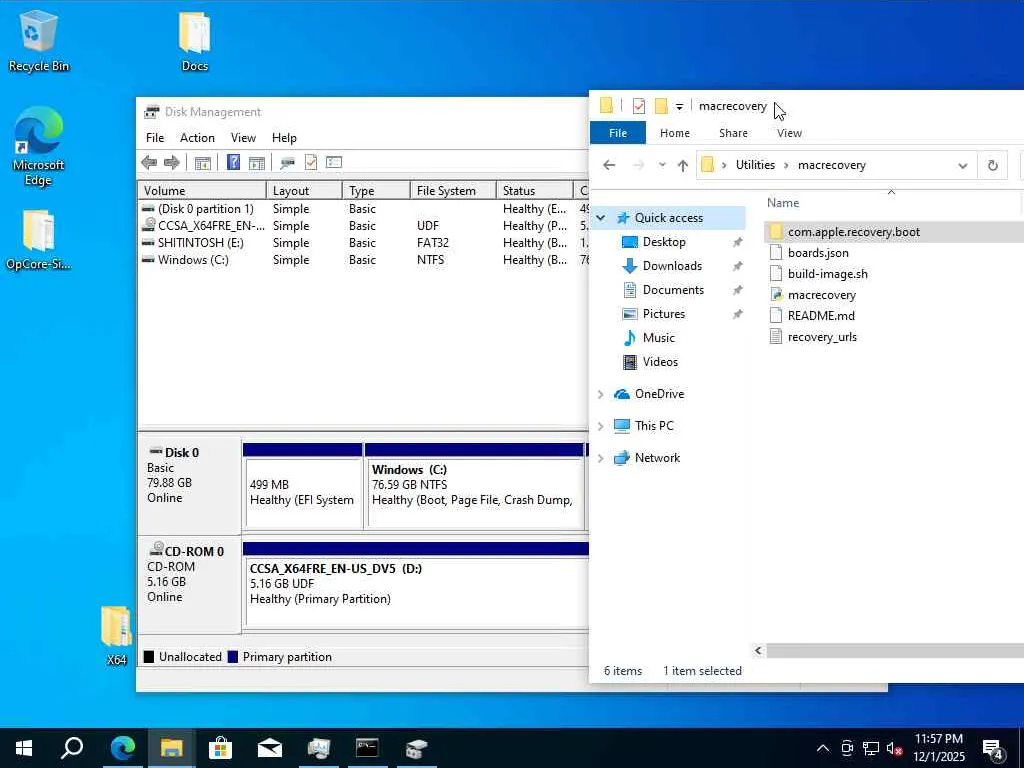Expand This PC in navigation pane
This screenshot has width=1024, height=768.
coord(600,426)
